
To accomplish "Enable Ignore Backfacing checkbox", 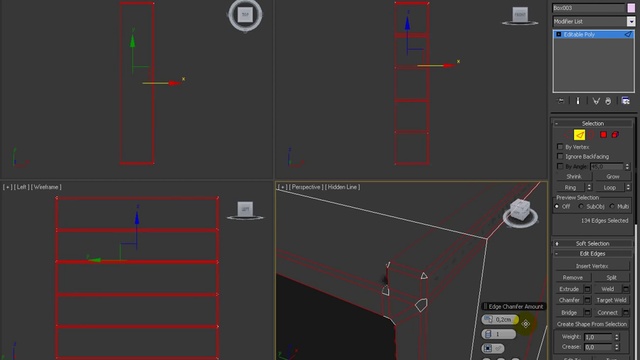I will tap(560, 156).
